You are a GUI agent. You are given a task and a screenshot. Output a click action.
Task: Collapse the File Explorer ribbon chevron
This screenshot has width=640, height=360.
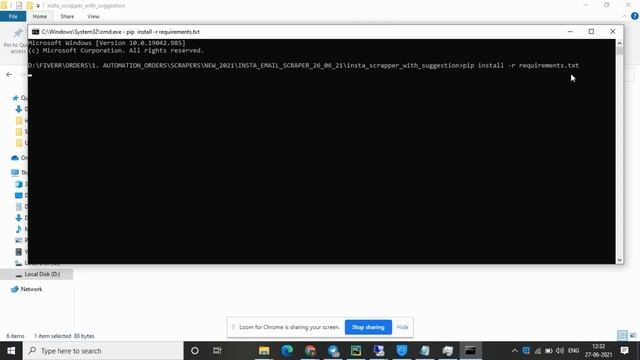624,16
